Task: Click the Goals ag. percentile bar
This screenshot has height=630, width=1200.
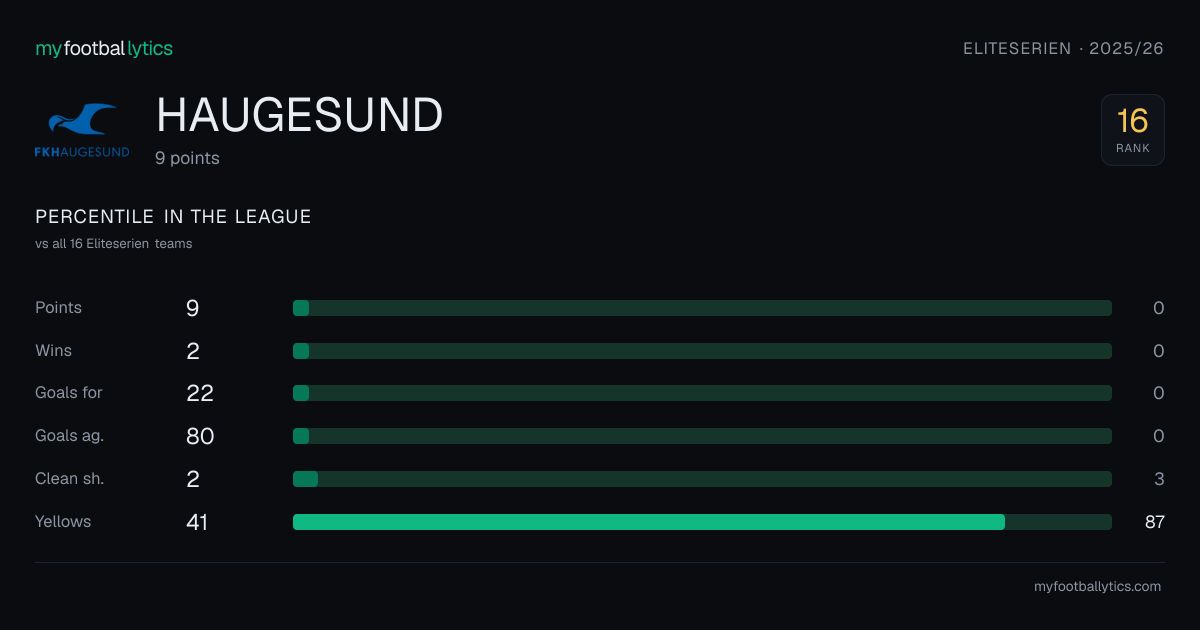Action: 702,436
